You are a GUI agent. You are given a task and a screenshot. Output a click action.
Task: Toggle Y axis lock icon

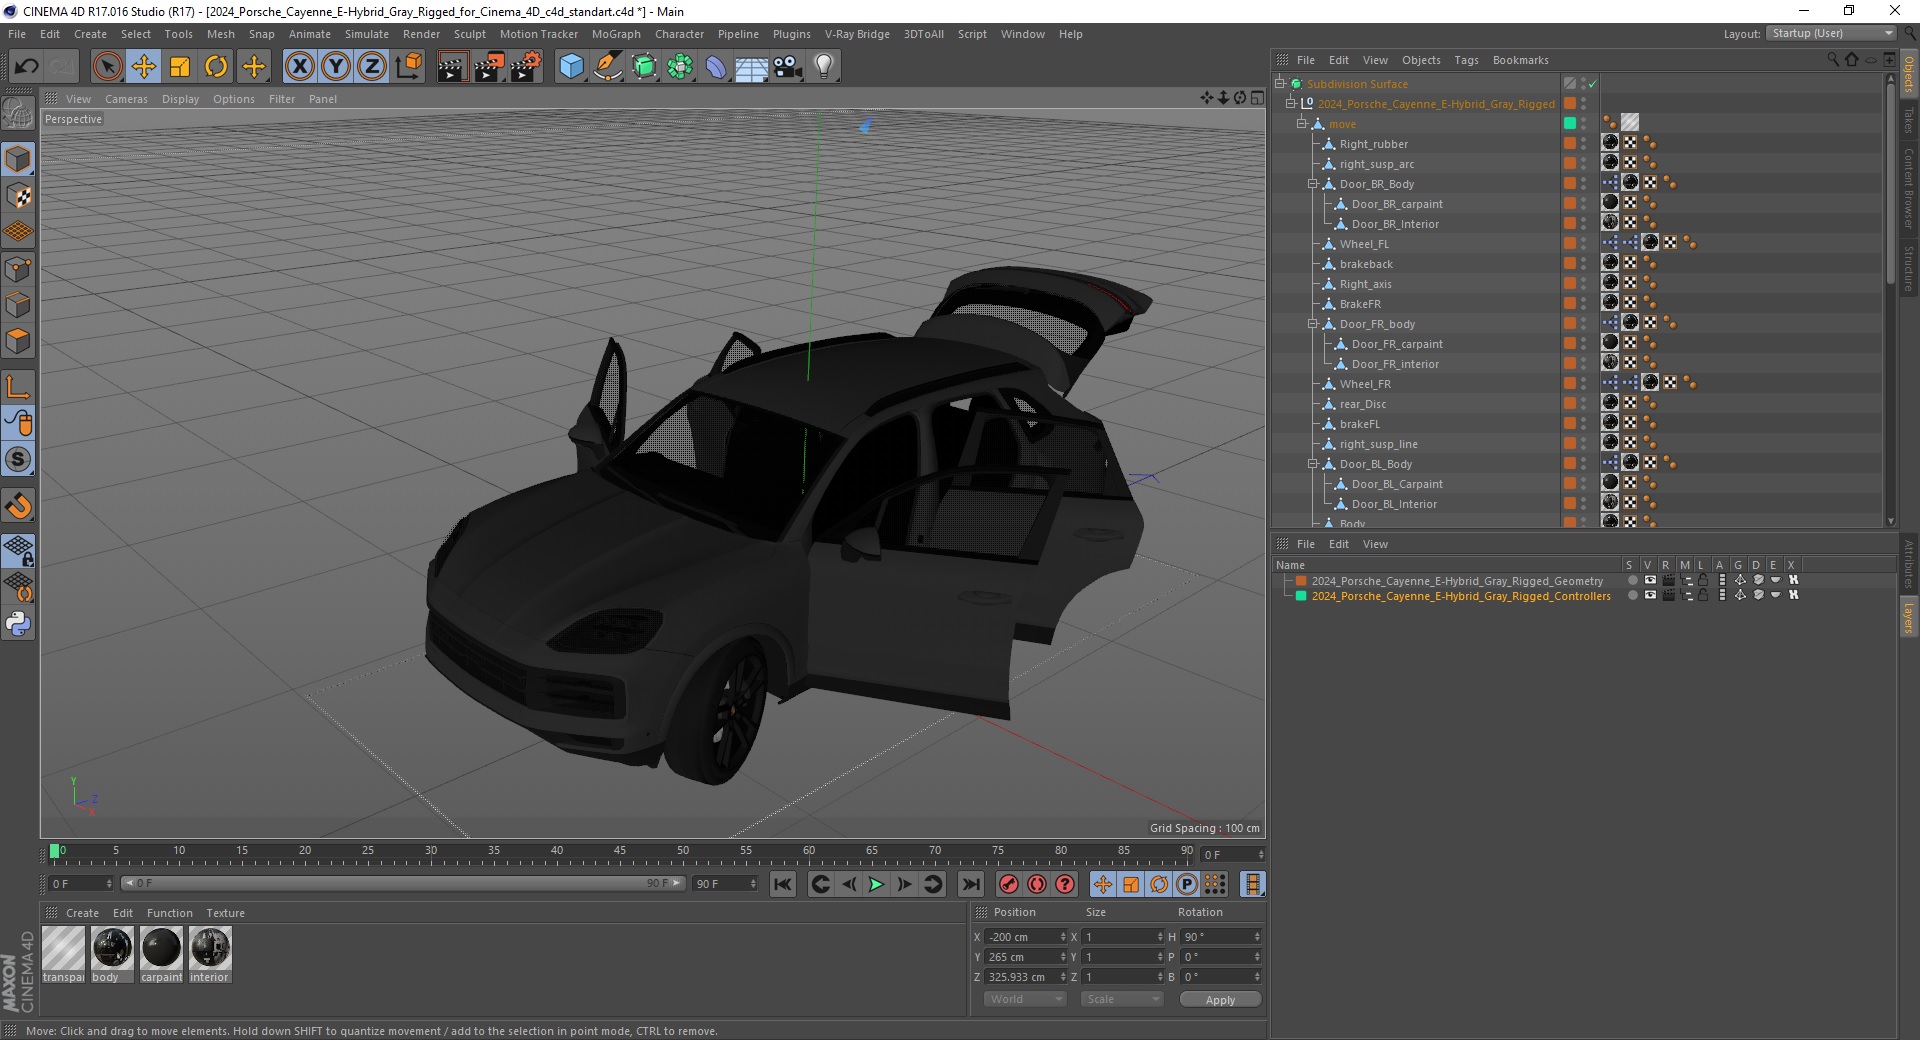pos(336,67)
